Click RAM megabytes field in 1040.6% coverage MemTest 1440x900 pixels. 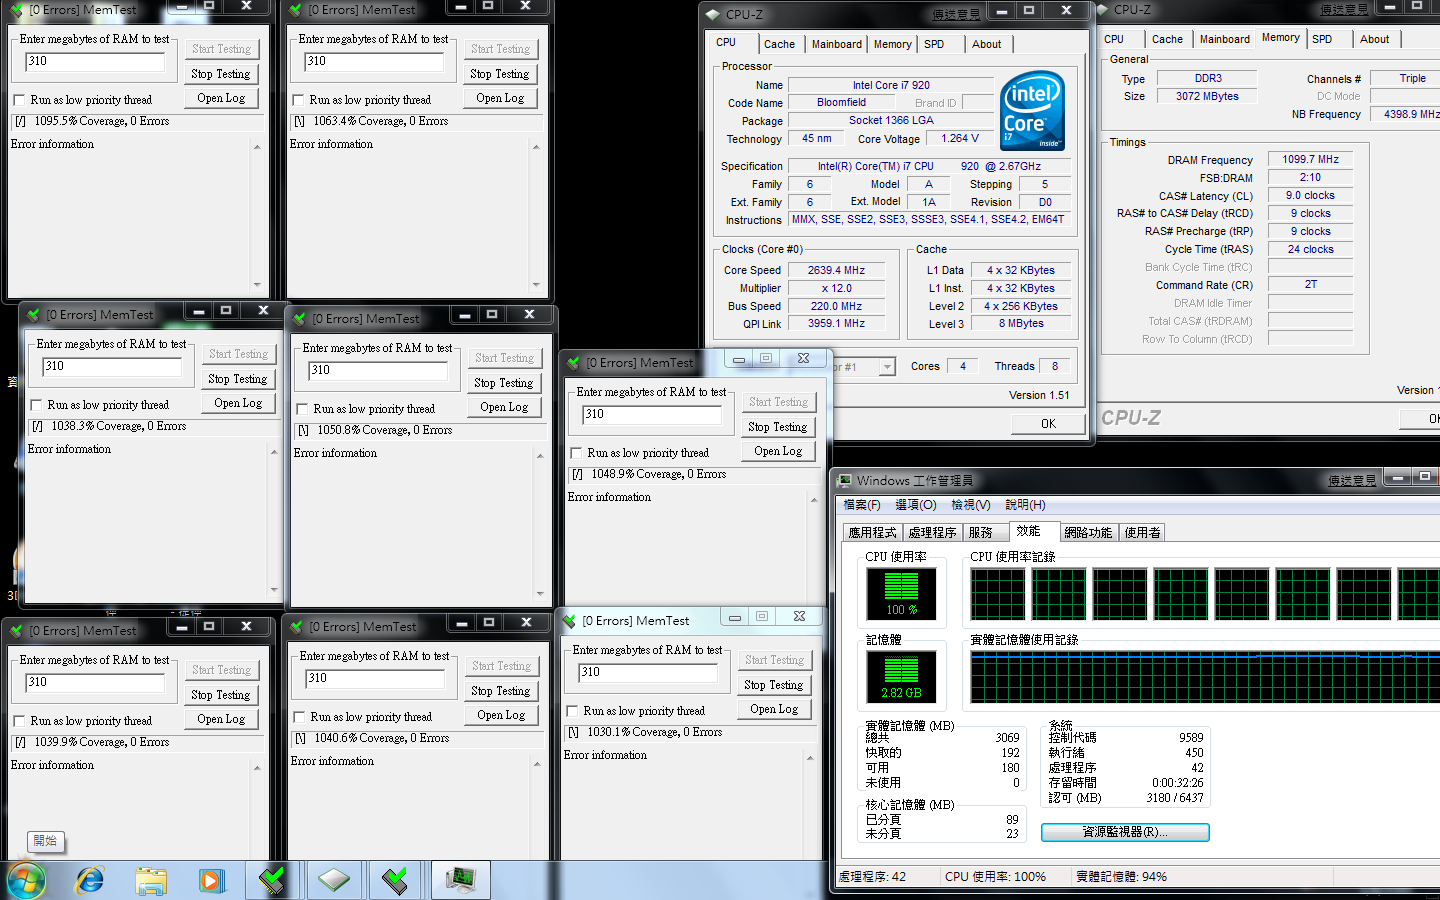[x=375, y=679]
